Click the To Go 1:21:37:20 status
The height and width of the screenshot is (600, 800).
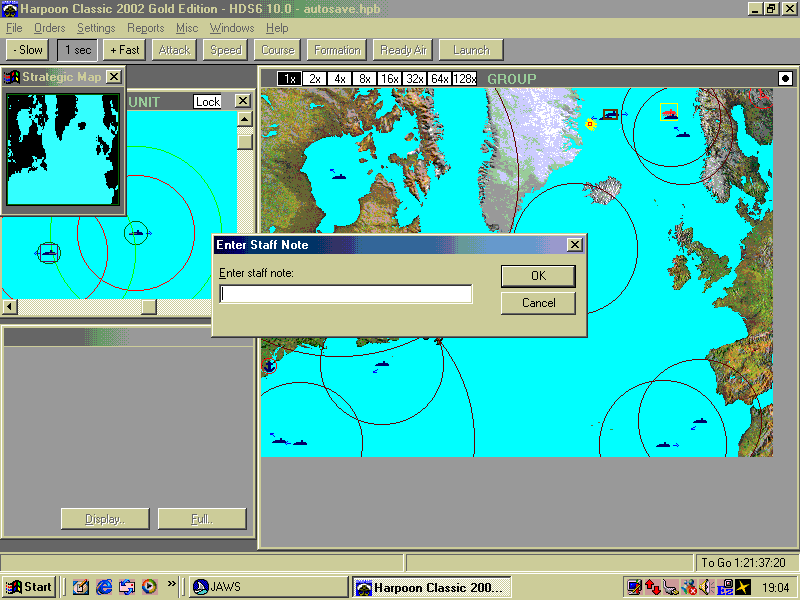(743, 563)
